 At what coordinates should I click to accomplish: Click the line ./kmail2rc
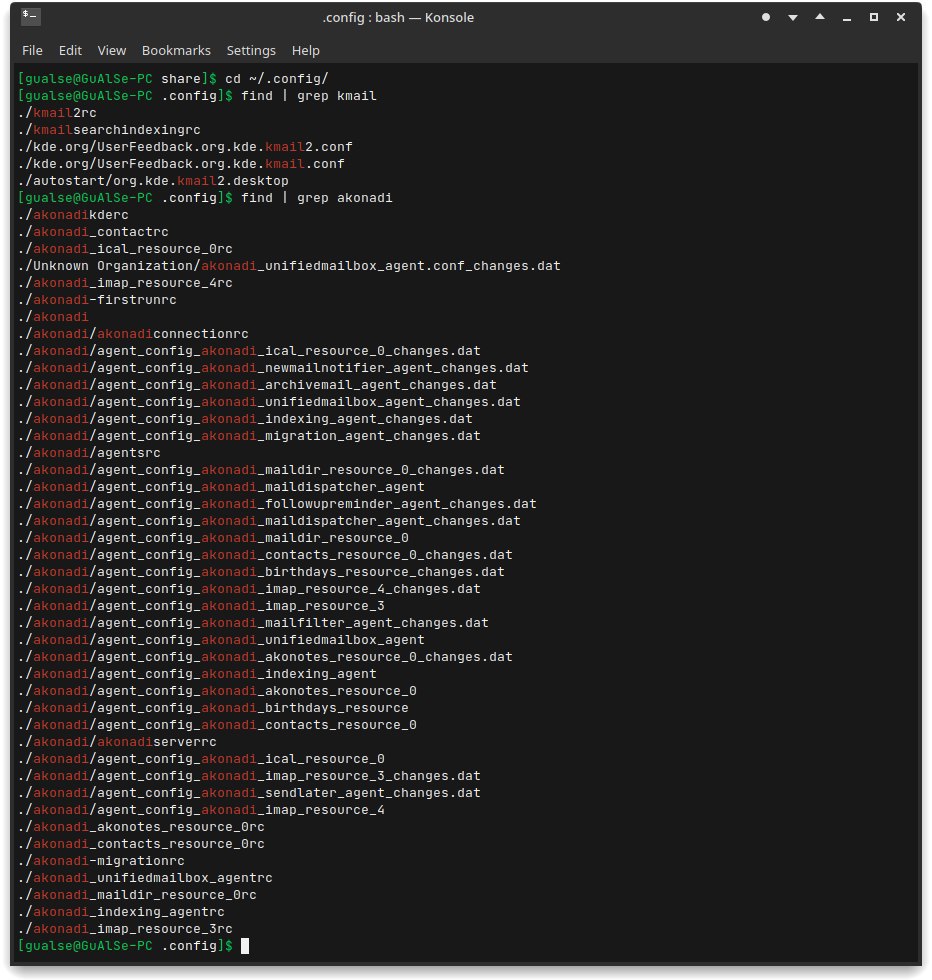(x=58, y=113)
